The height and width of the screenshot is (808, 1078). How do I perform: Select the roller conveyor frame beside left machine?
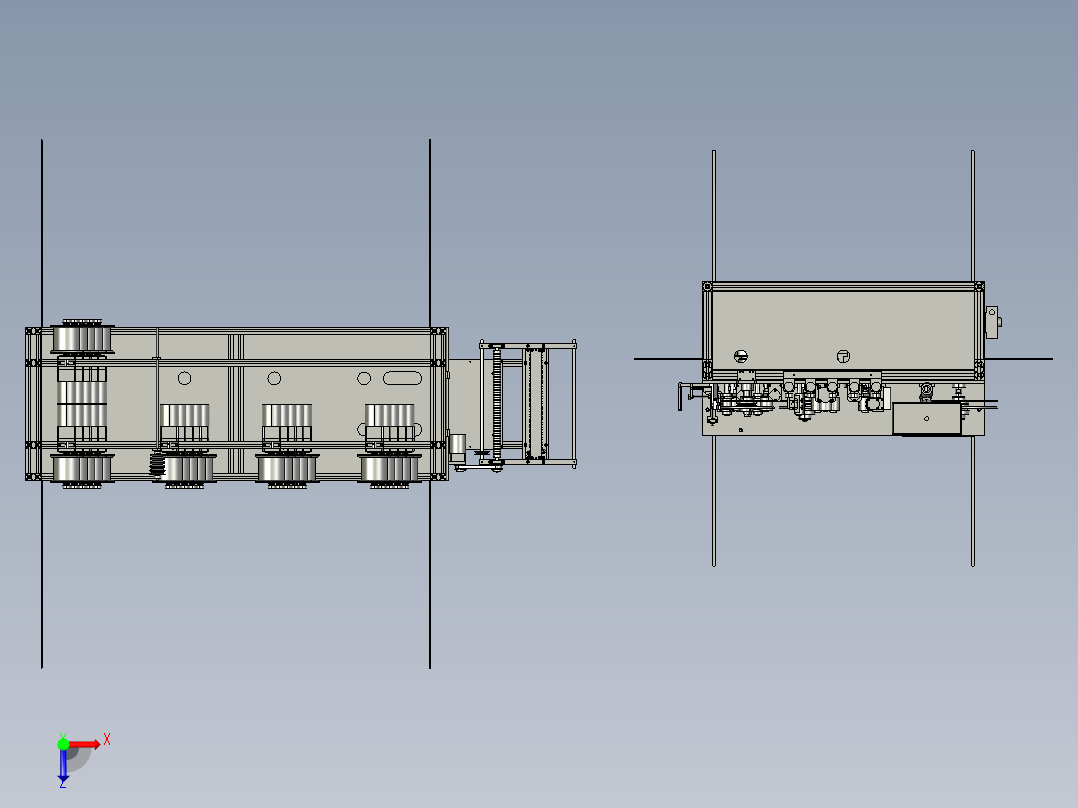pos(527,404)
